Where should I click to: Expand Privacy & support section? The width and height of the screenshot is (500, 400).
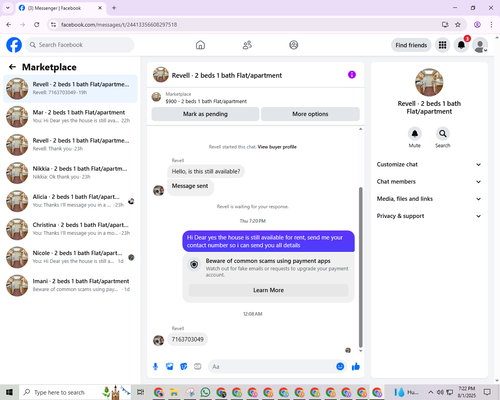429,216
